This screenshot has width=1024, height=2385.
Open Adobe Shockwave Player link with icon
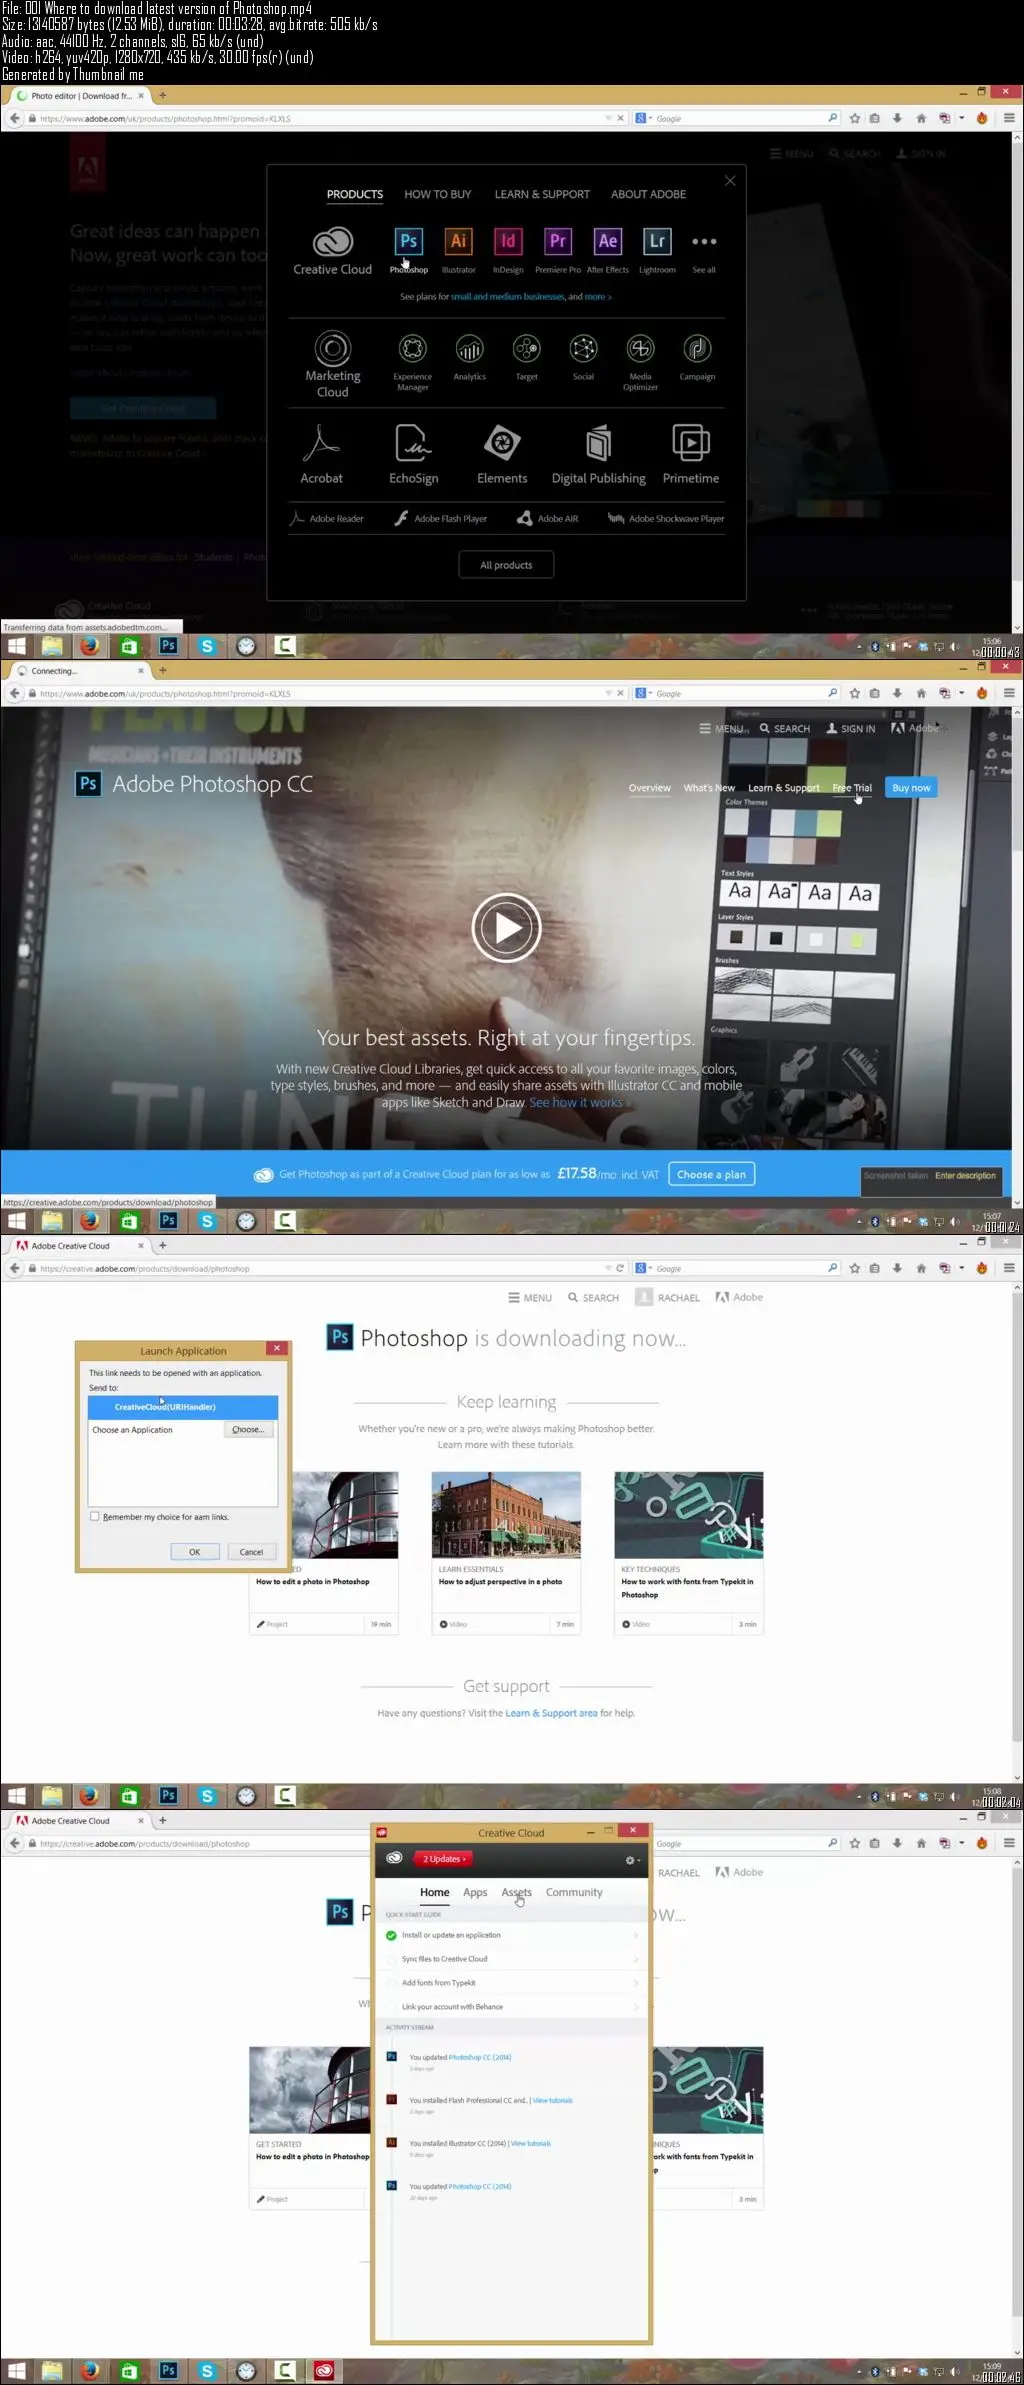pyautogui.click(x=666, y=519)
